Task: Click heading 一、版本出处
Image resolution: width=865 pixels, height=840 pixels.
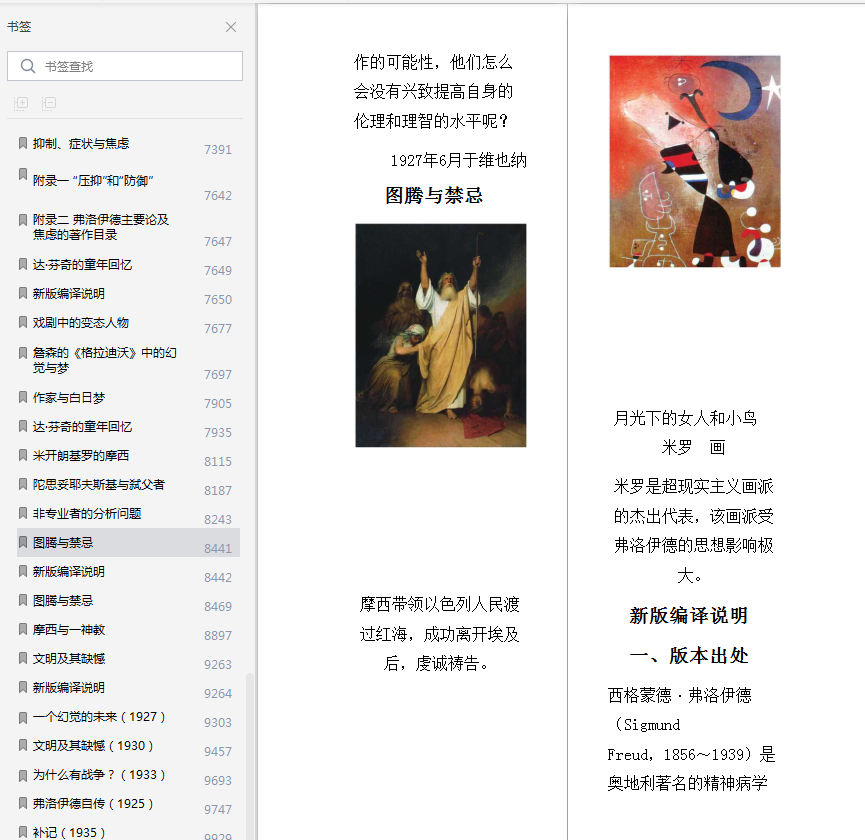Action: (x=688, y=656)
